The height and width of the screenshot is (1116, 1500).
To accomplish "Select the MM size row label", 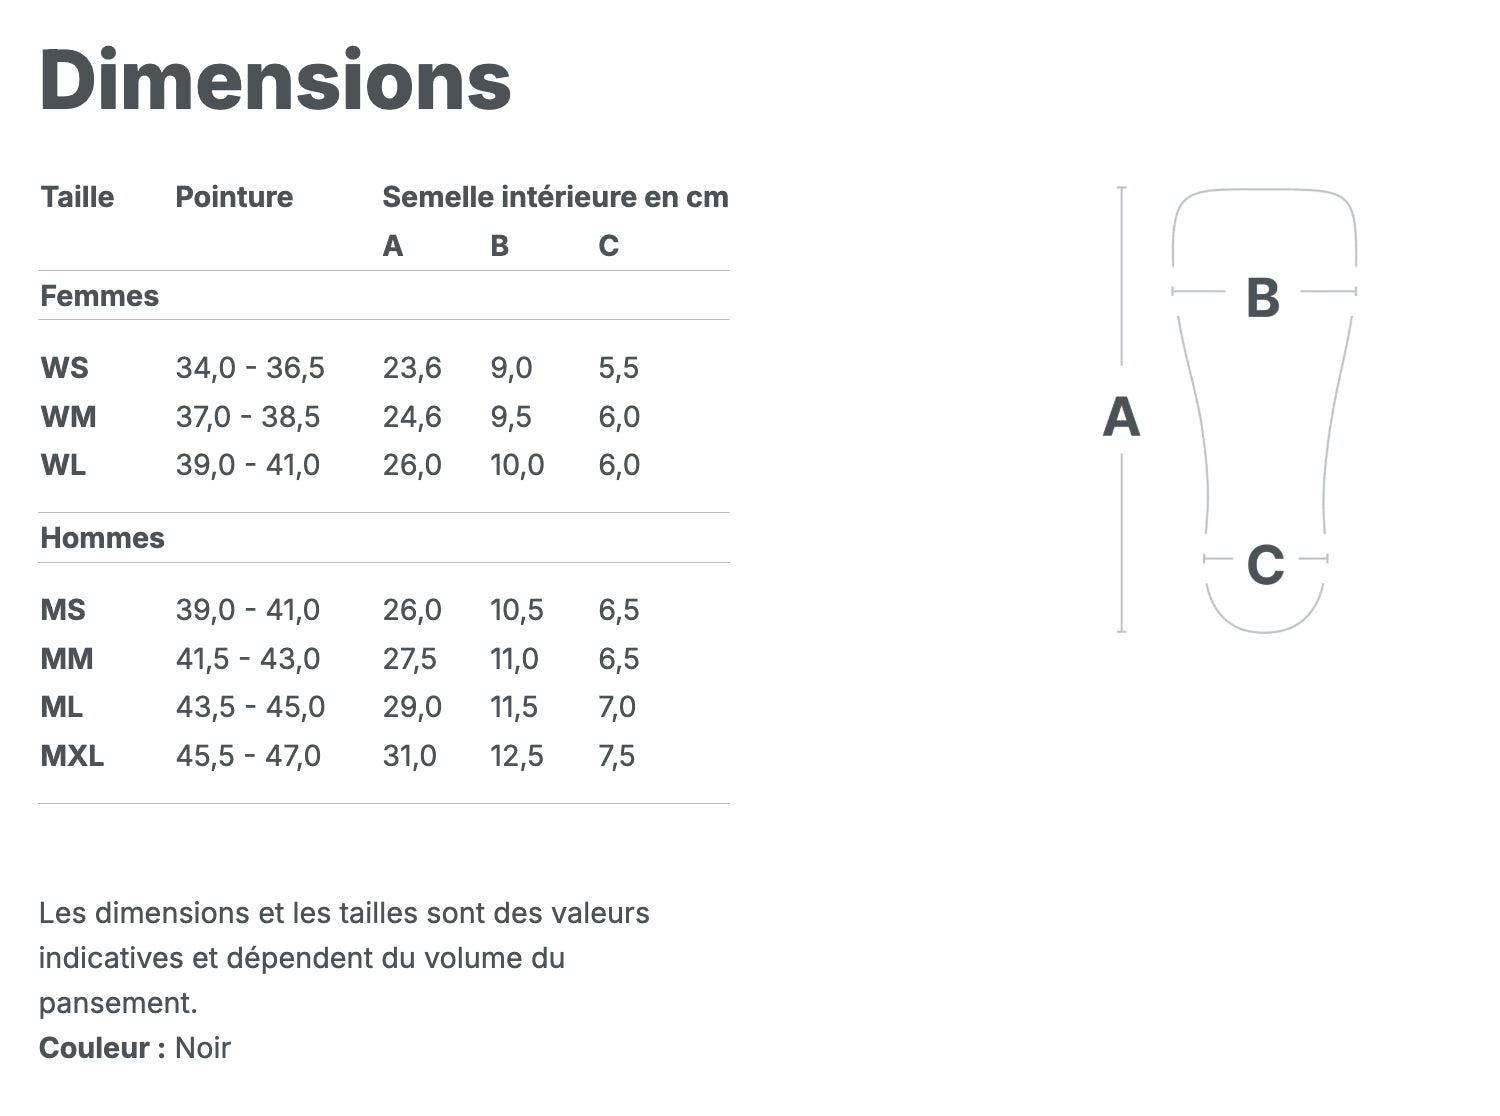I will (67, 659).
